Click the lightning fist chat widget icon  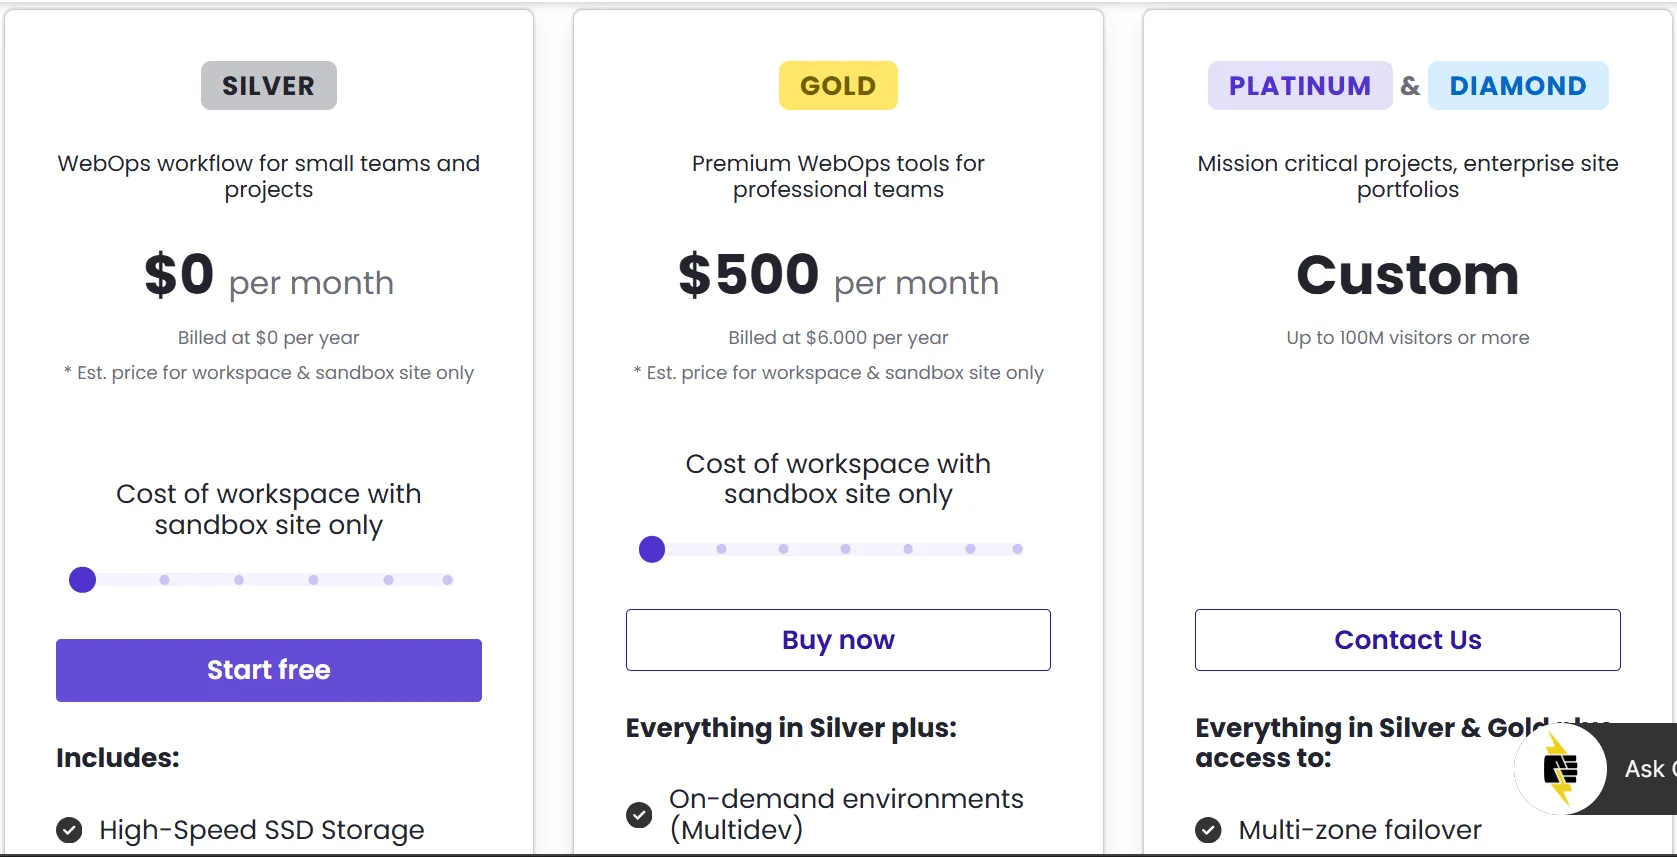1559,769
